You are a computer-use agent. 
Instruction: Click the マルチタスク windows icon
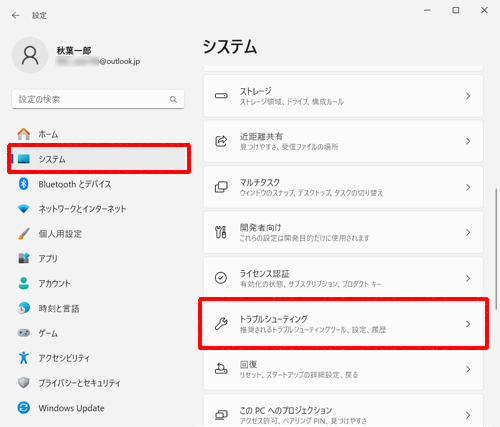pyautogui.click(x=221, y=187)
